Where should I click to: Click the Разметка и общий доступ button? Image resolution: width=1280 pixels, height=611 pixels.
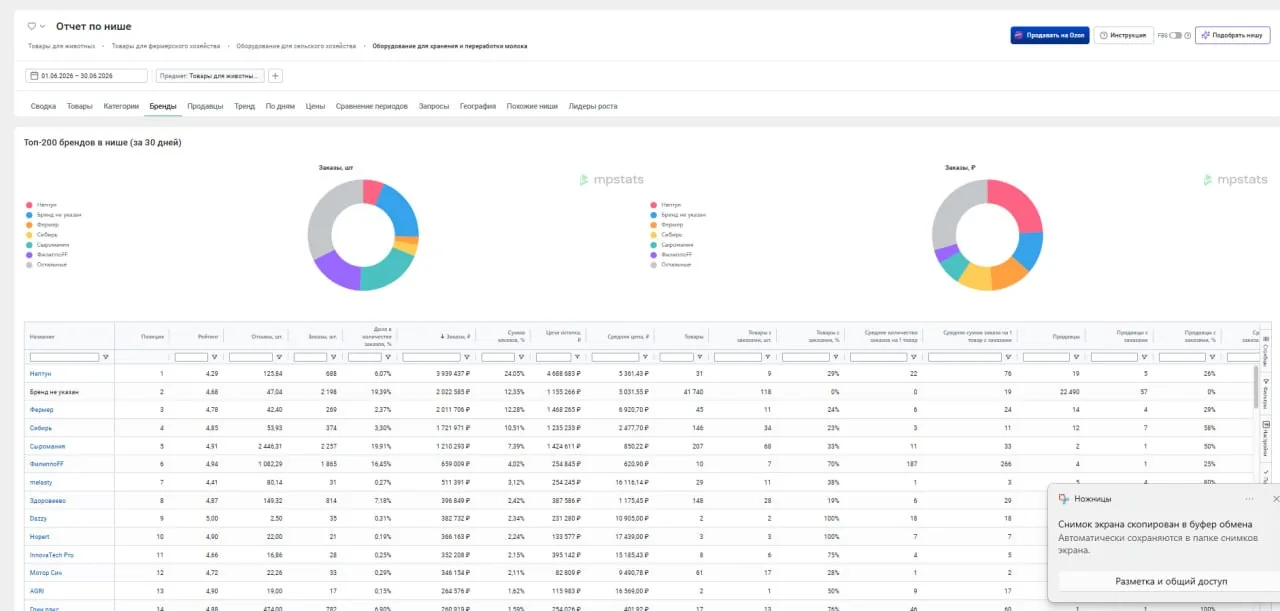(x=1170, y=581)
